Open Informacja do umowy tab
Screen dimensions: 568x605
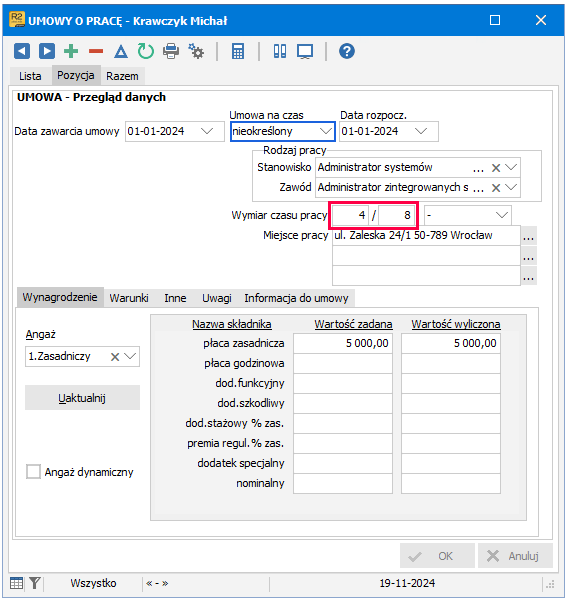tap(296, 298)
